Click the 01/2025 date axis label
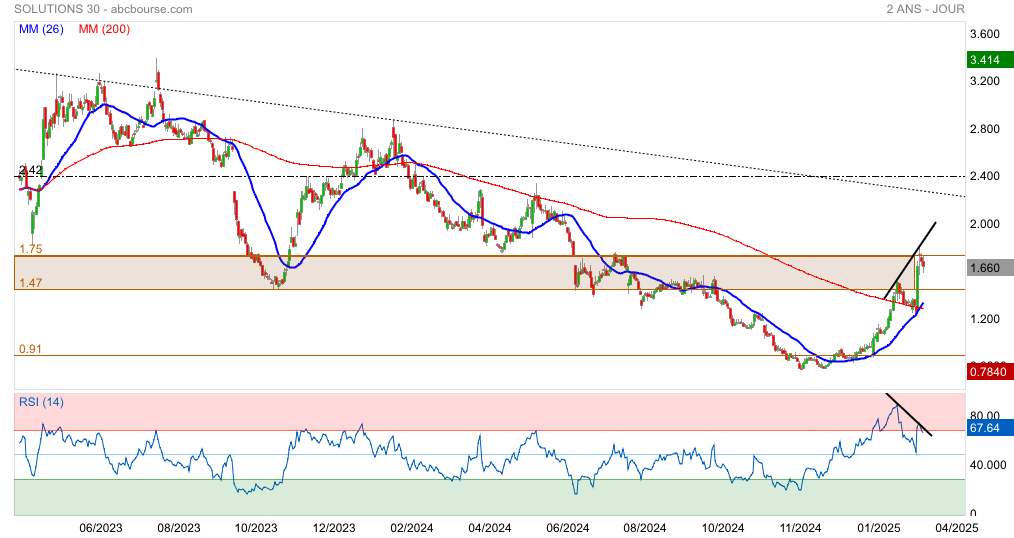 tap(878, 528)
